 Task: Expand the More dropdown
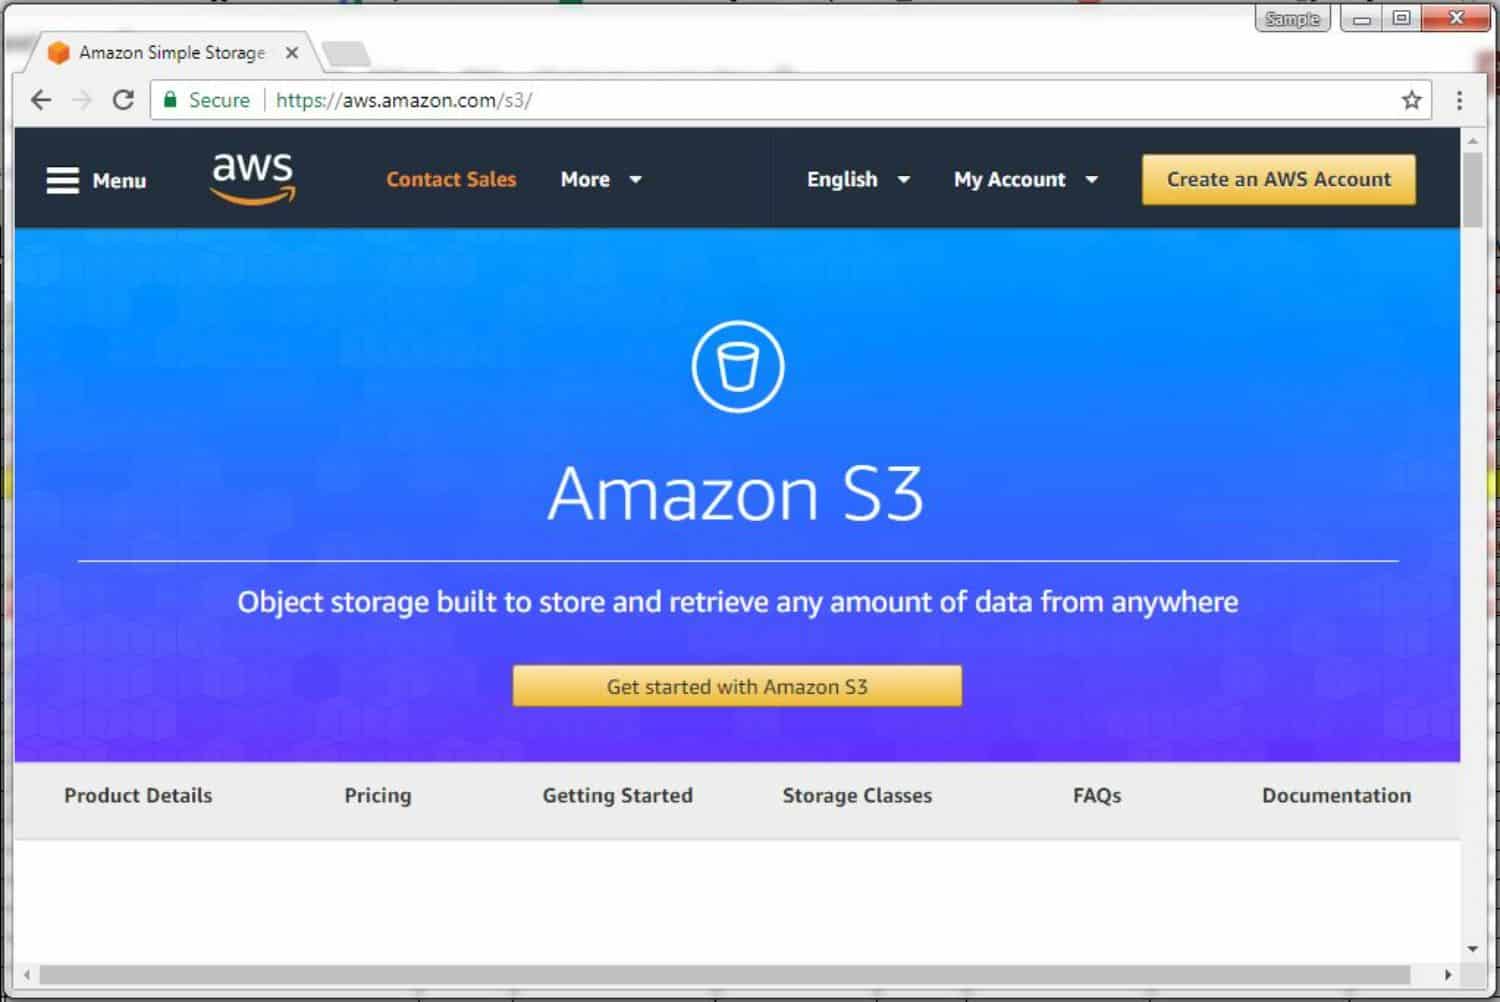pos(601,180)
